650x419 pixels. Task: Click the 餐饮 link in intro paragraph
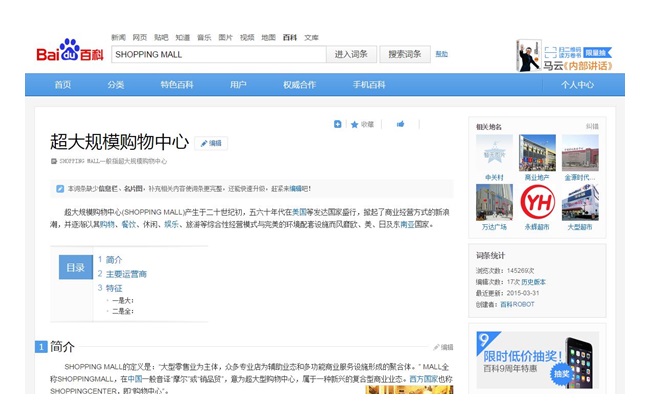(x=129, y=225)
